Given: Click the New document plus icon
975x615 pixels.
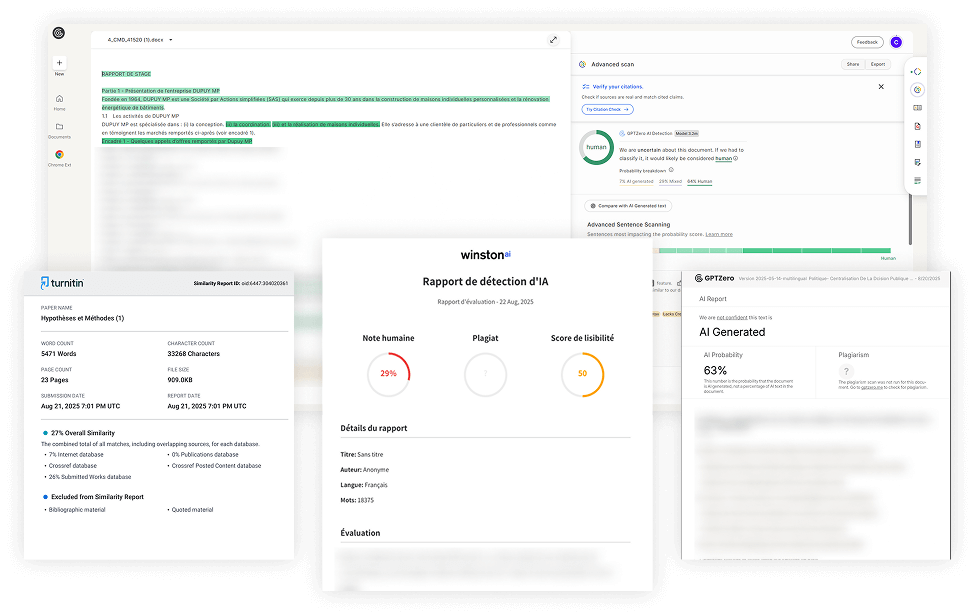Looking at the screenshot, I should [59, 63].
